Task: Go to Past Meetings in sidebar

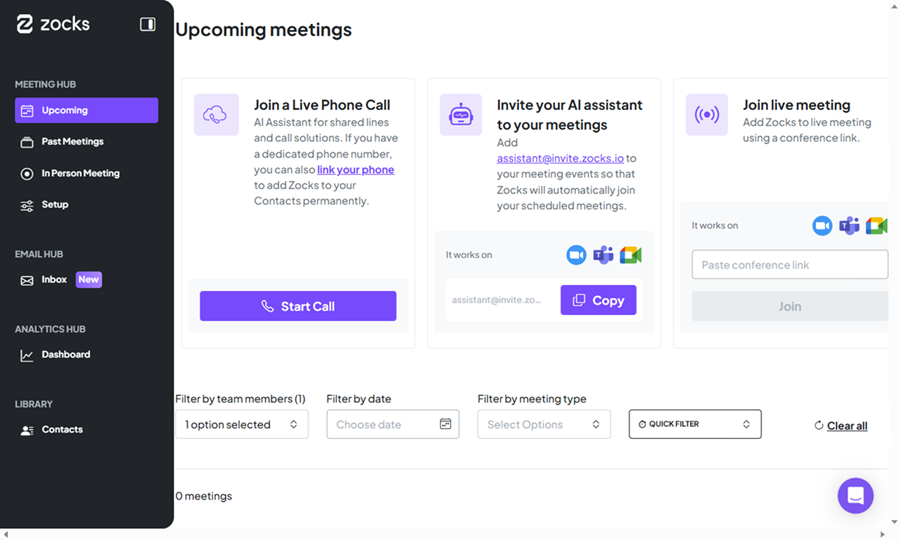Action: (72, 142)
